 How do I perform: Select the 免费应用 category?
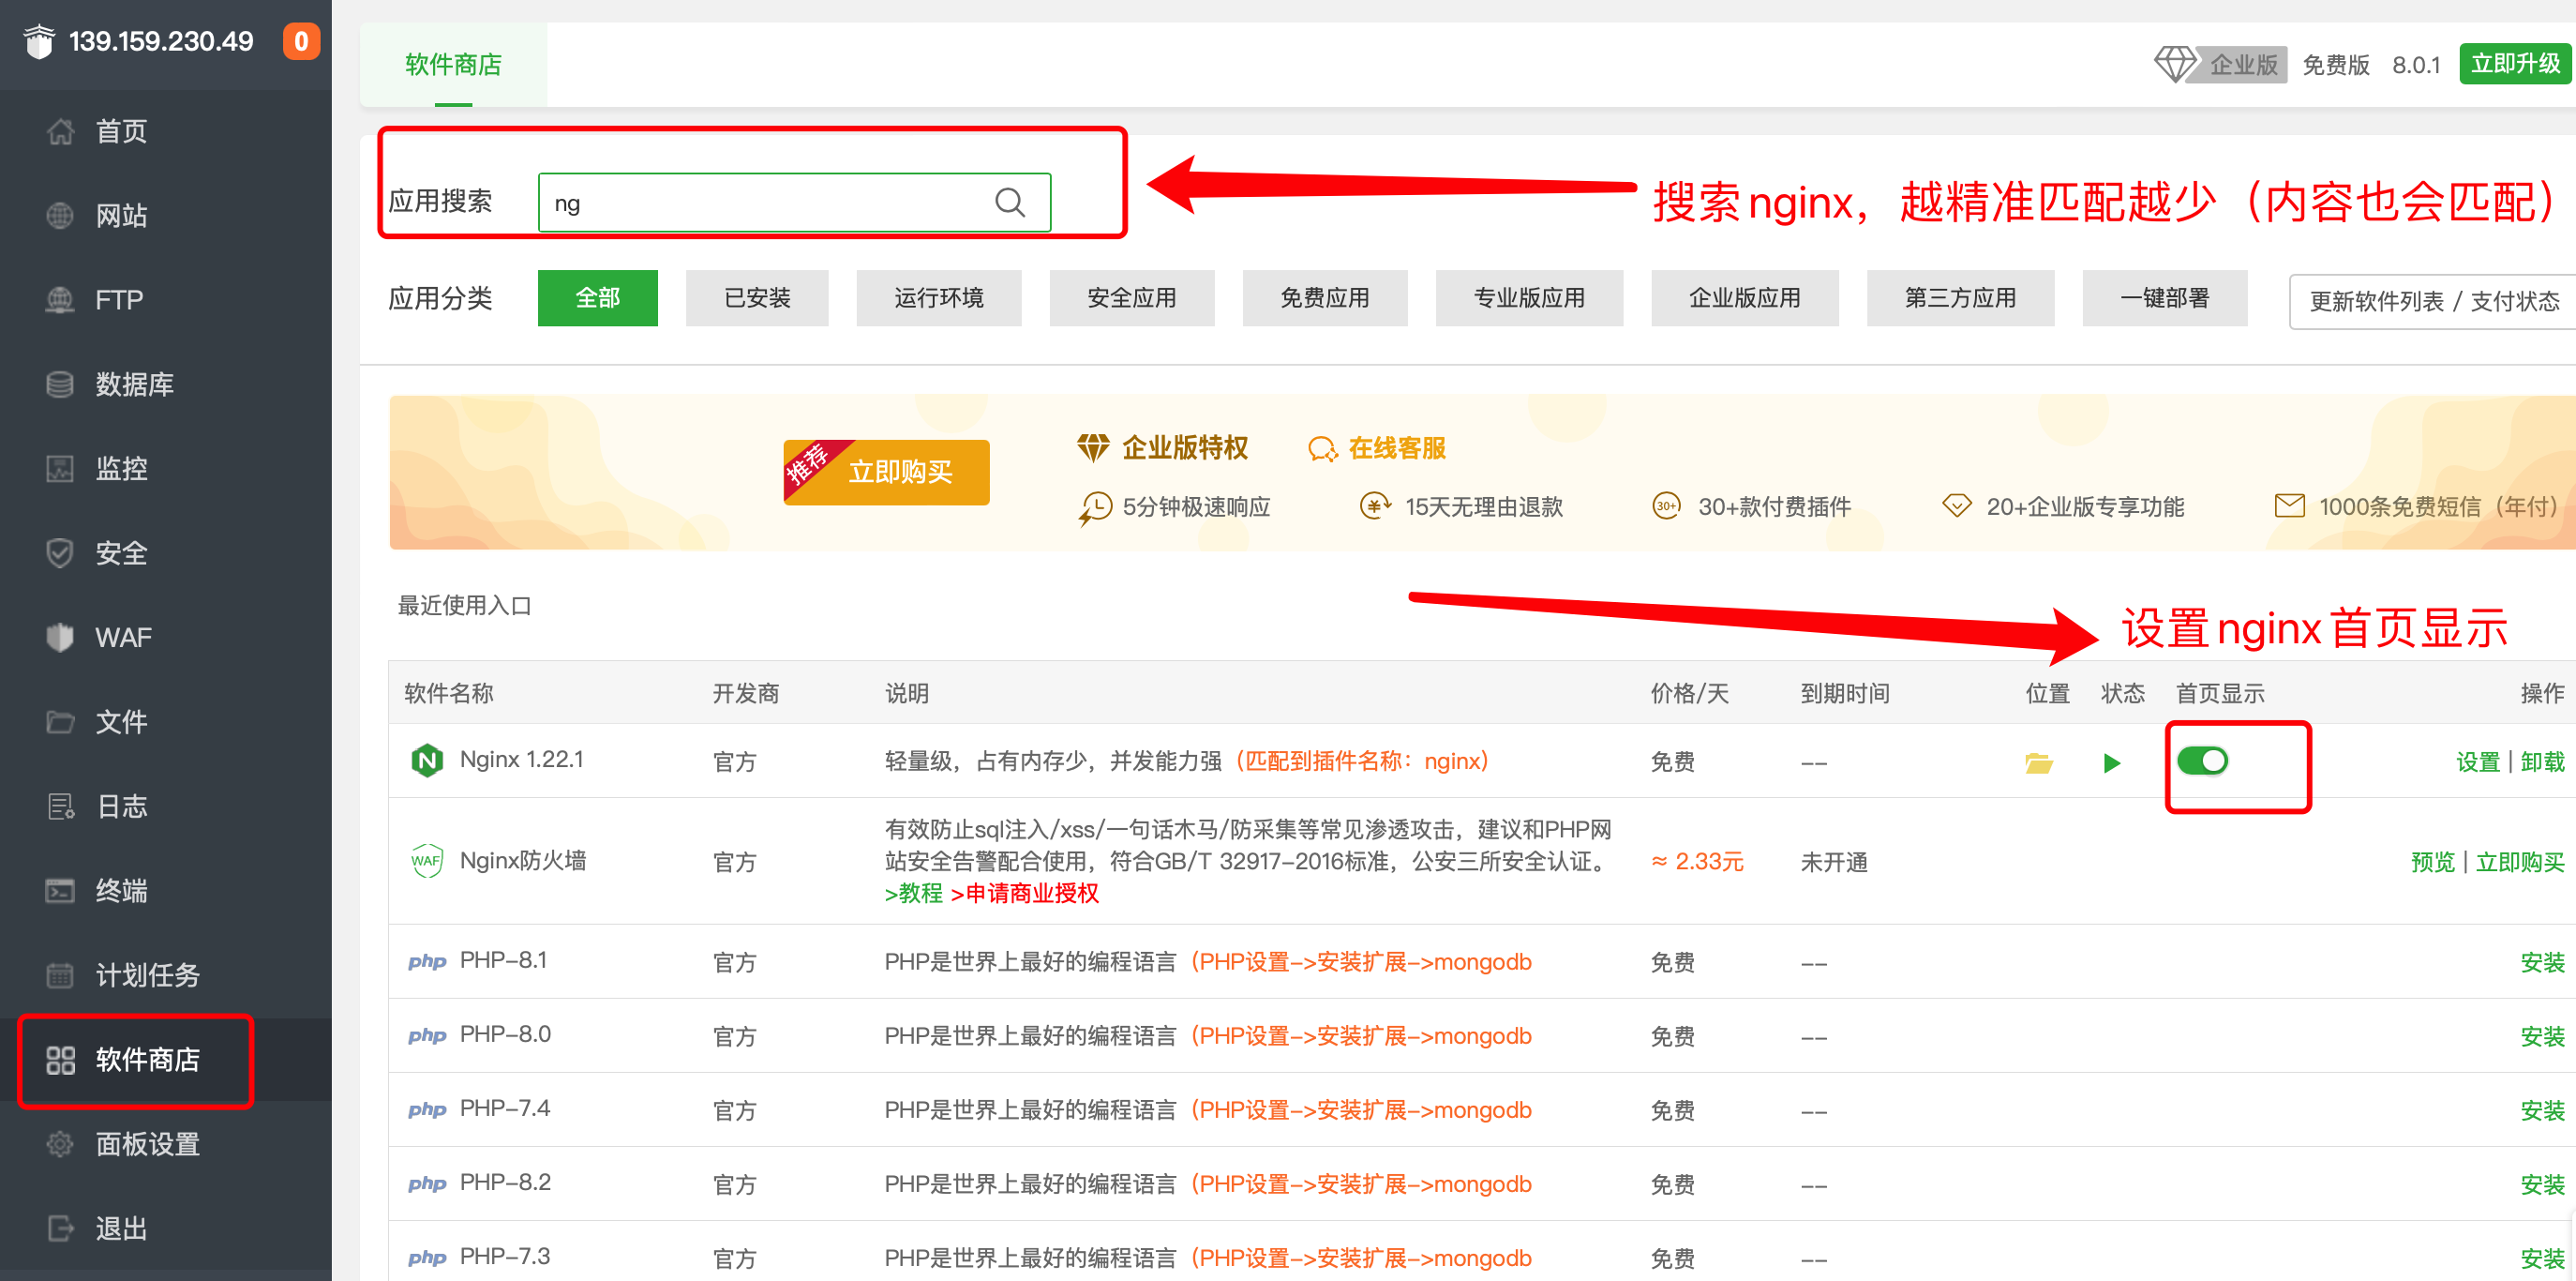pos(1324,298)
